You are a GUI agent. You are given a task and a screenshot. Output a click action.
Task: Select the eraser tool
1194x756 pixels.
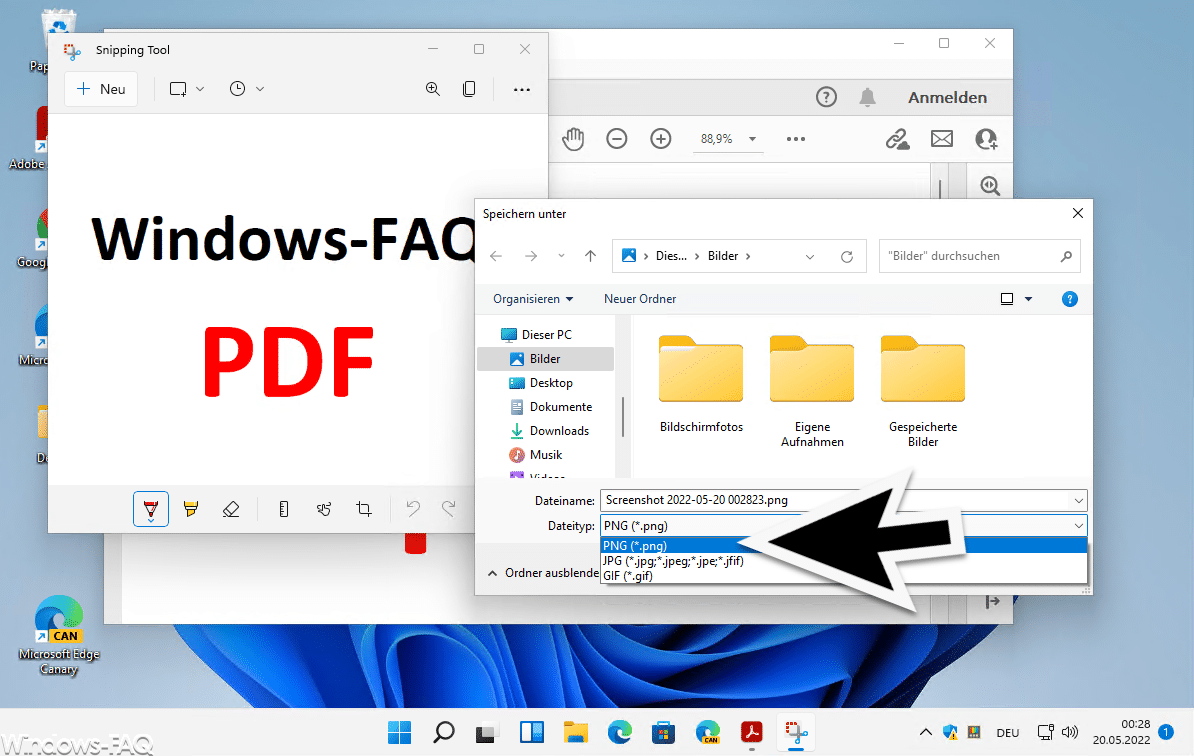(231, 509)
